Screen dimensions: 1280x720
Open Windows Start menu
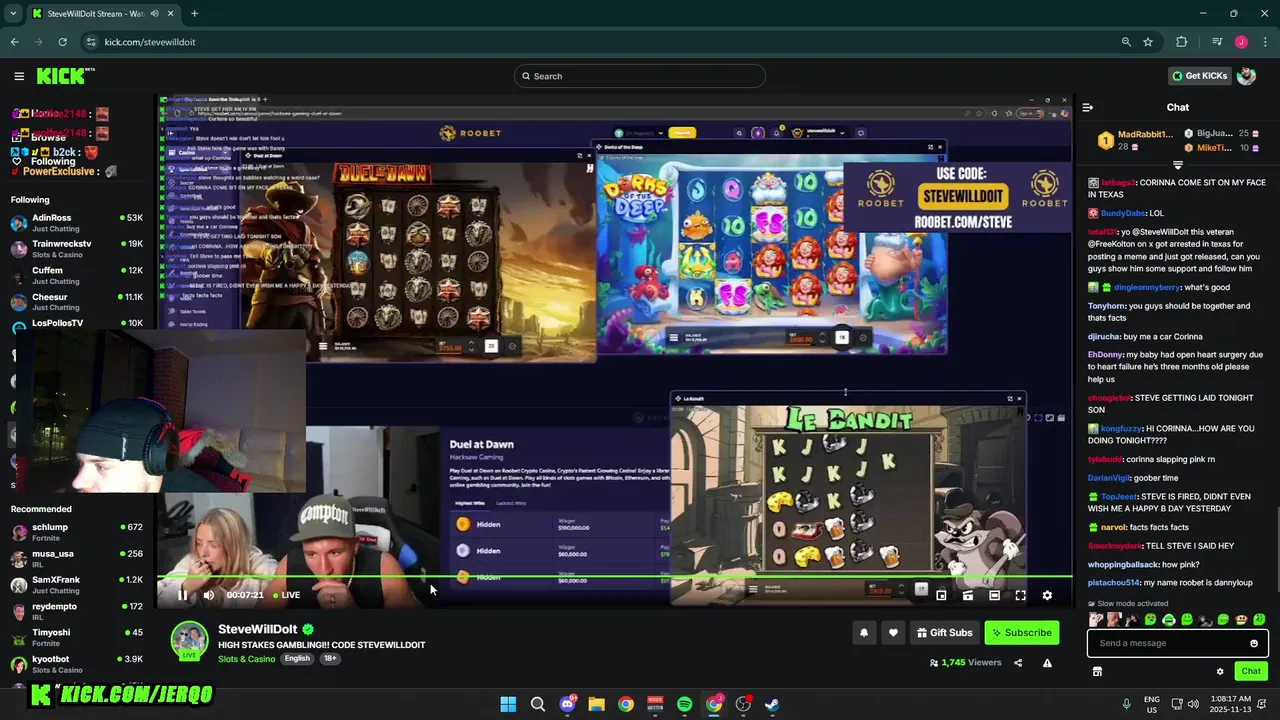[508, 704]
